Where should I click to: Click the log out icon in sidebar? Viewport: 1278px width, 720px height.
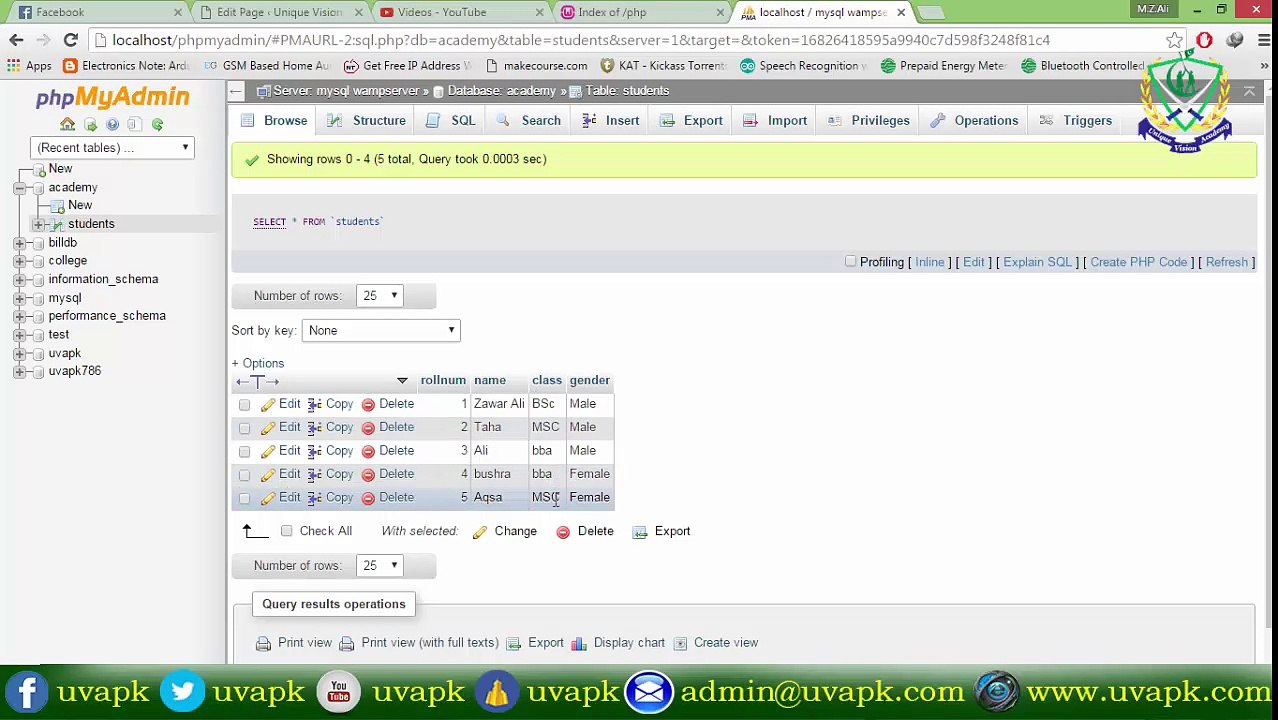coord(90,125)
